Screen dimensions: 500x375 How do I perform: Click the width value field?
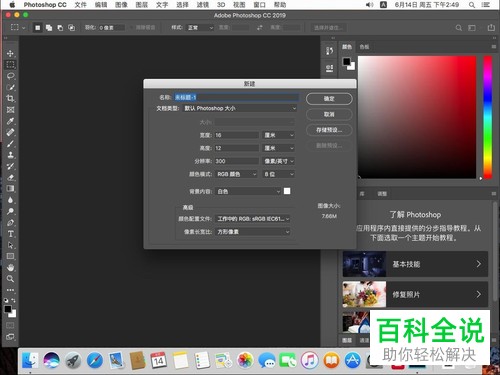point(237,135)
